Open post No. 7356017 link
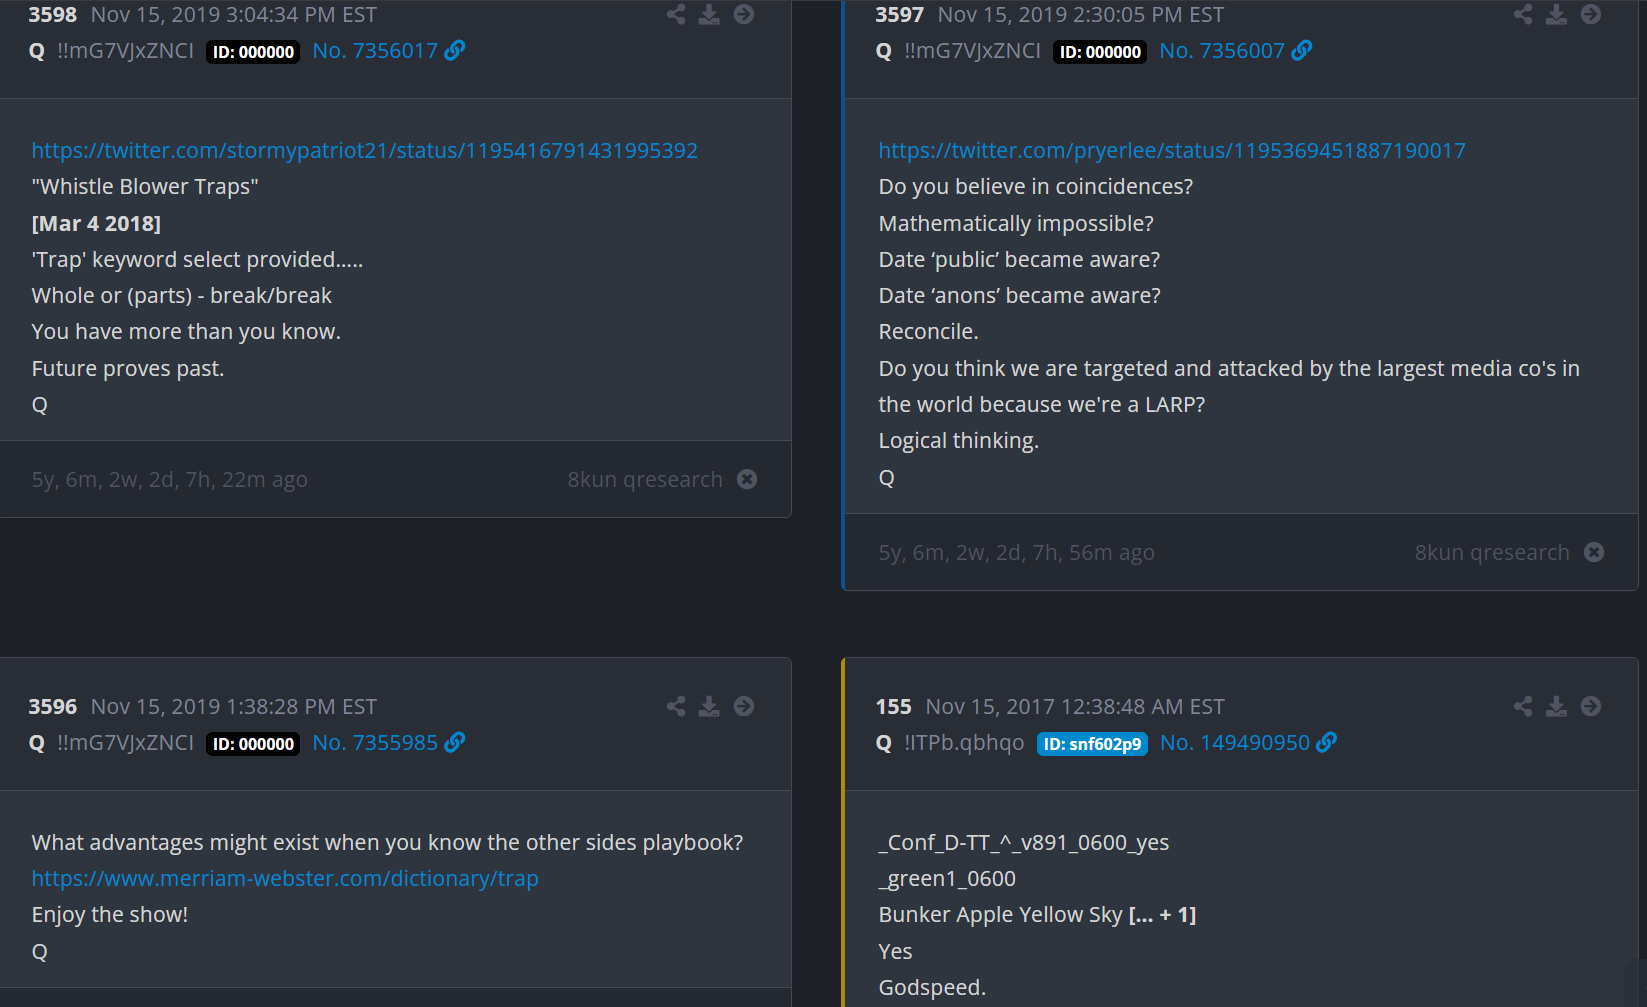1647x1007 pixels. [x=375, y=50]
